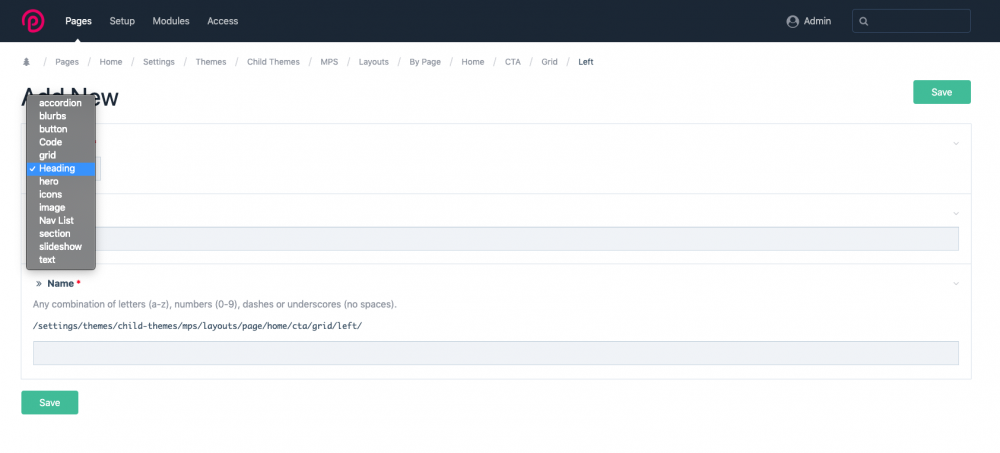Click the top Save button
The height and width of the screenshot is (453, 1000).
pyautogui.click(x=942, y=92)
